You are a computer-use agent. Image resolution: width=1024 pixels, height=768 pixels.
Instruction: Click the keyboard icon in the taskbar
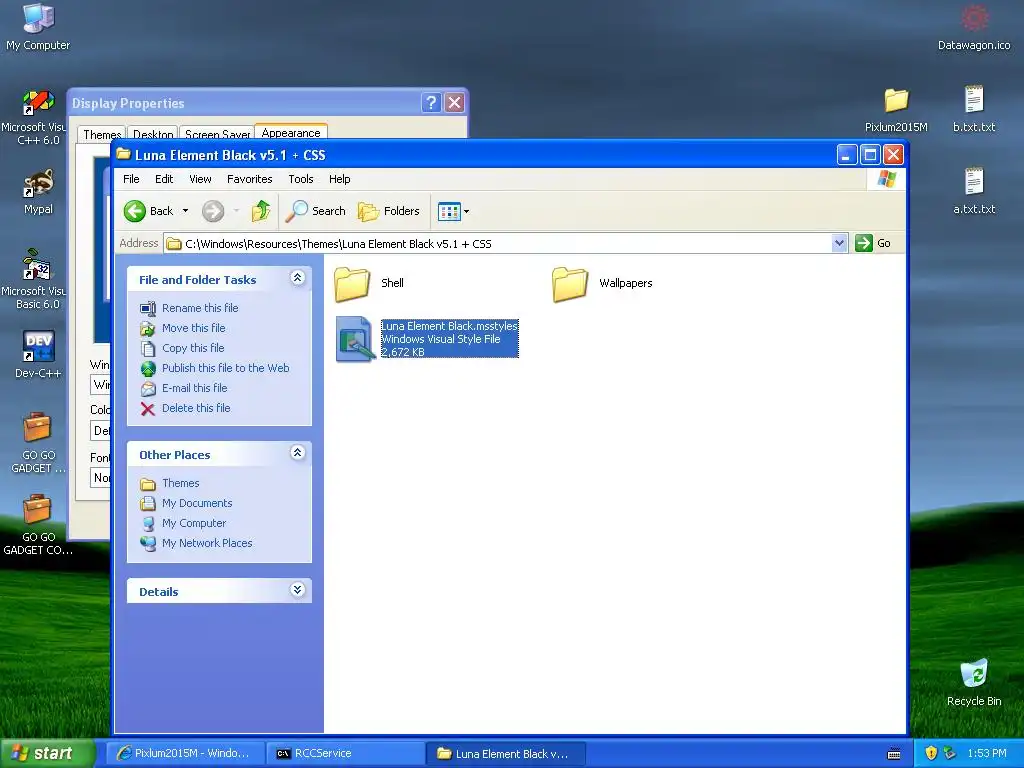[x=894, y=754]
